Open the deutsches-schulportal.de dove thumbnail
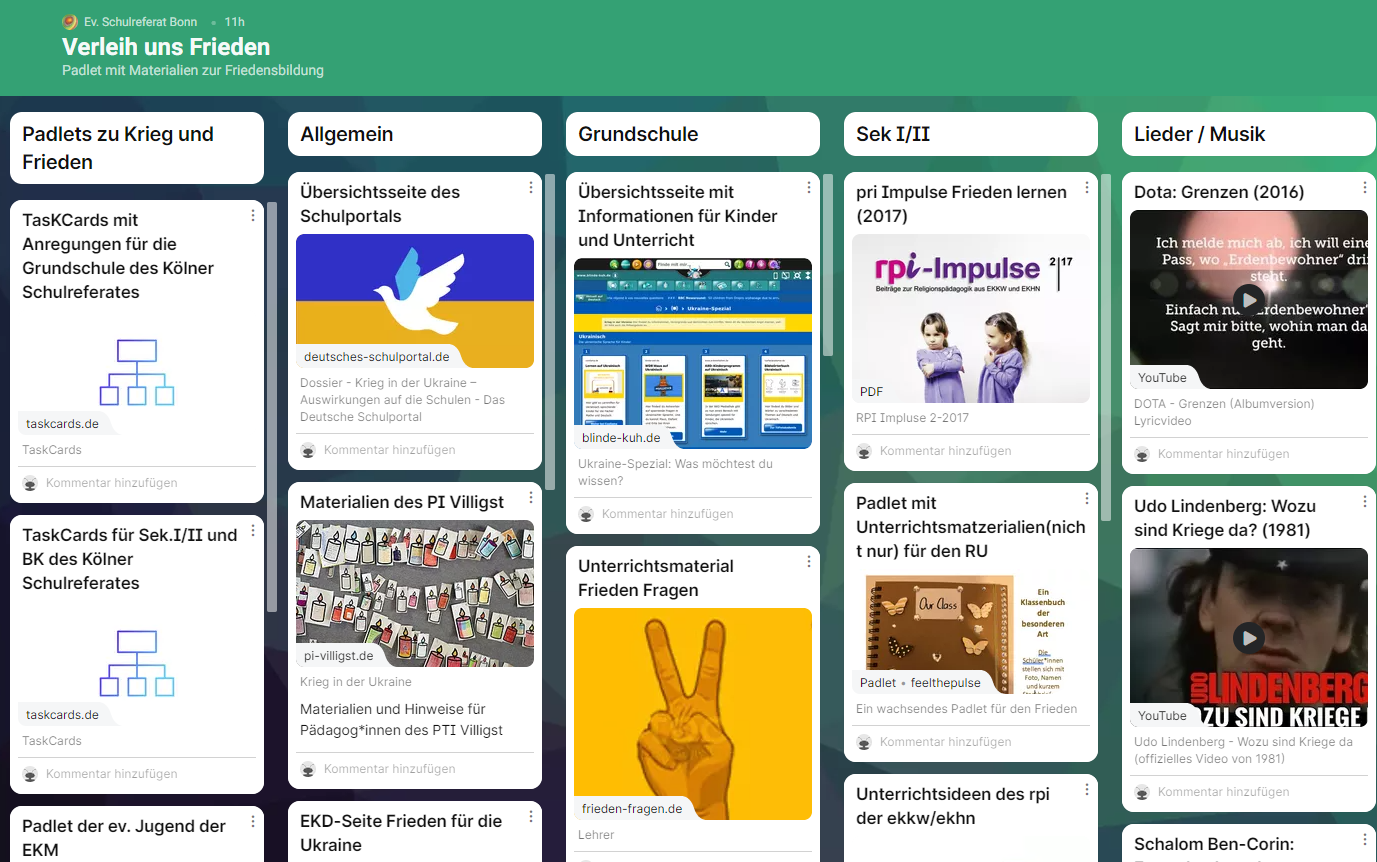This screenshot has width=1377, height=862. pos(415,301)
